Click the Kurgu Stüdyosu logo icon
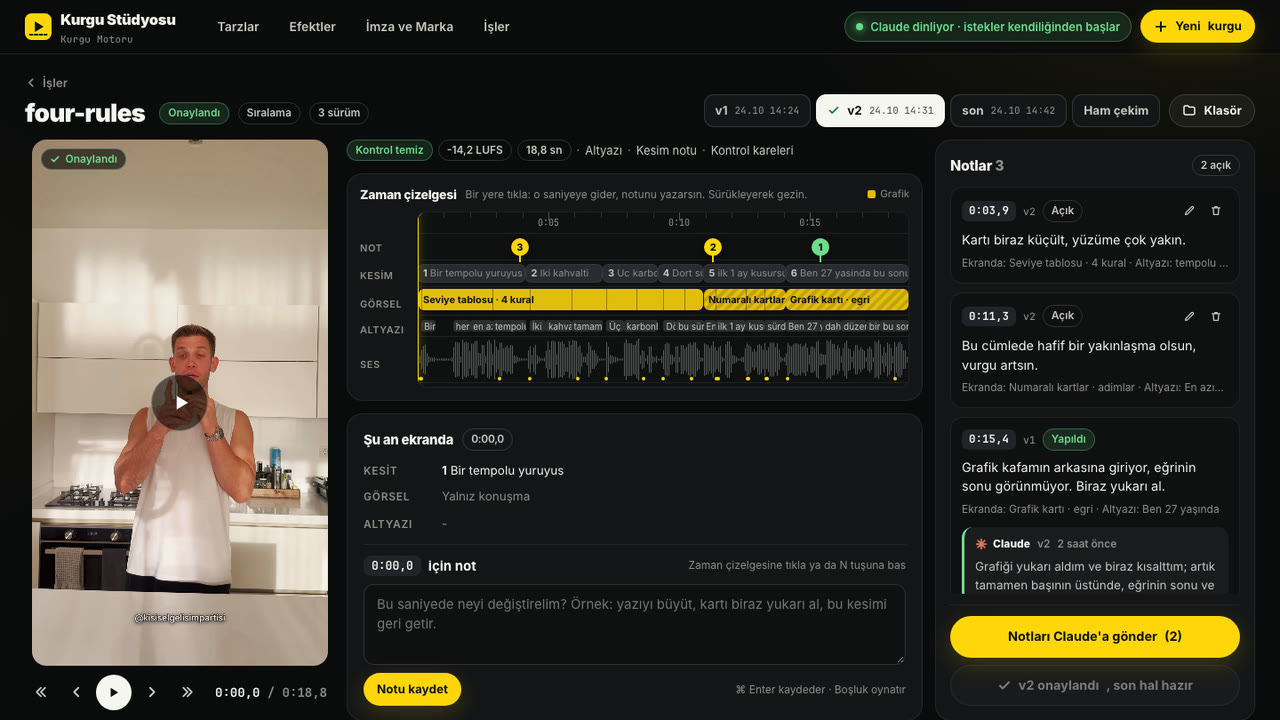 click(38, 26)
